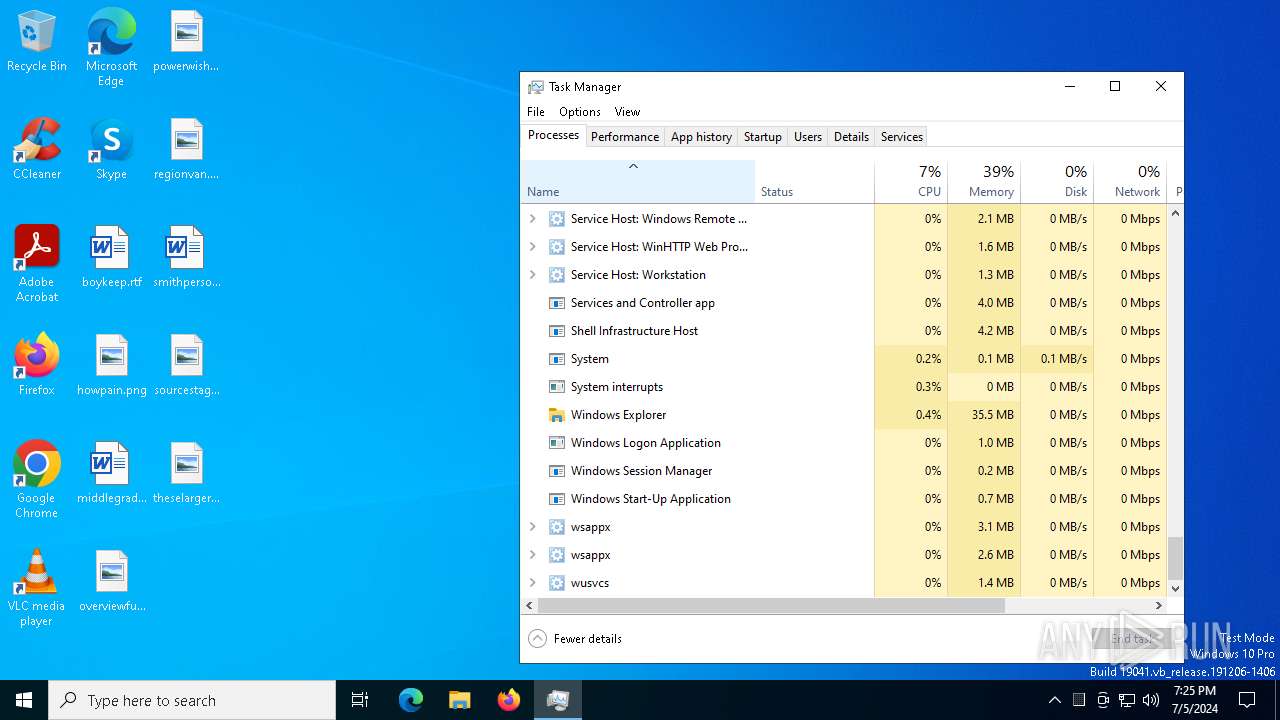Click the Type here to search box
The height and width of the screenshot is (720, 1280).
(192, 700)
